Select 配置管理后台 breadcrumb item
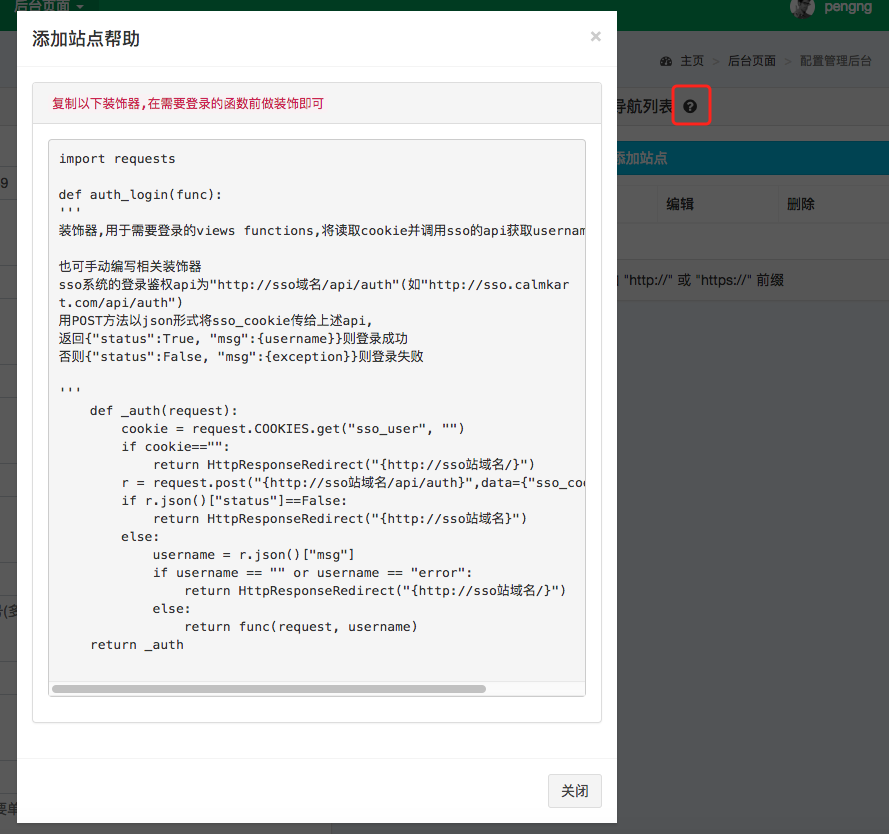Image resolution: width=889 pixels, height=834 pixels. (x=836, y=61)
